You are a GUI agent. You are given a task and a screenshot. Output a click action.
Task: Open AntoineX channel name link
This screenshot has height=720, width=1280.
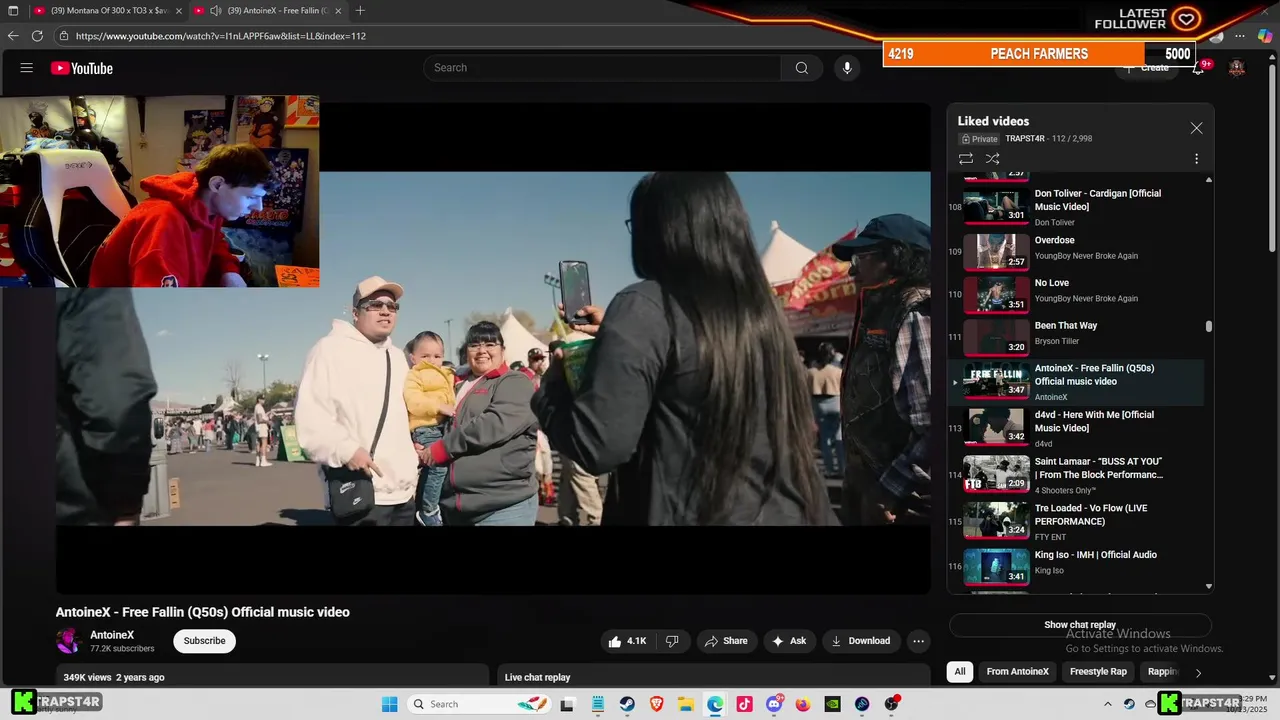112,635
